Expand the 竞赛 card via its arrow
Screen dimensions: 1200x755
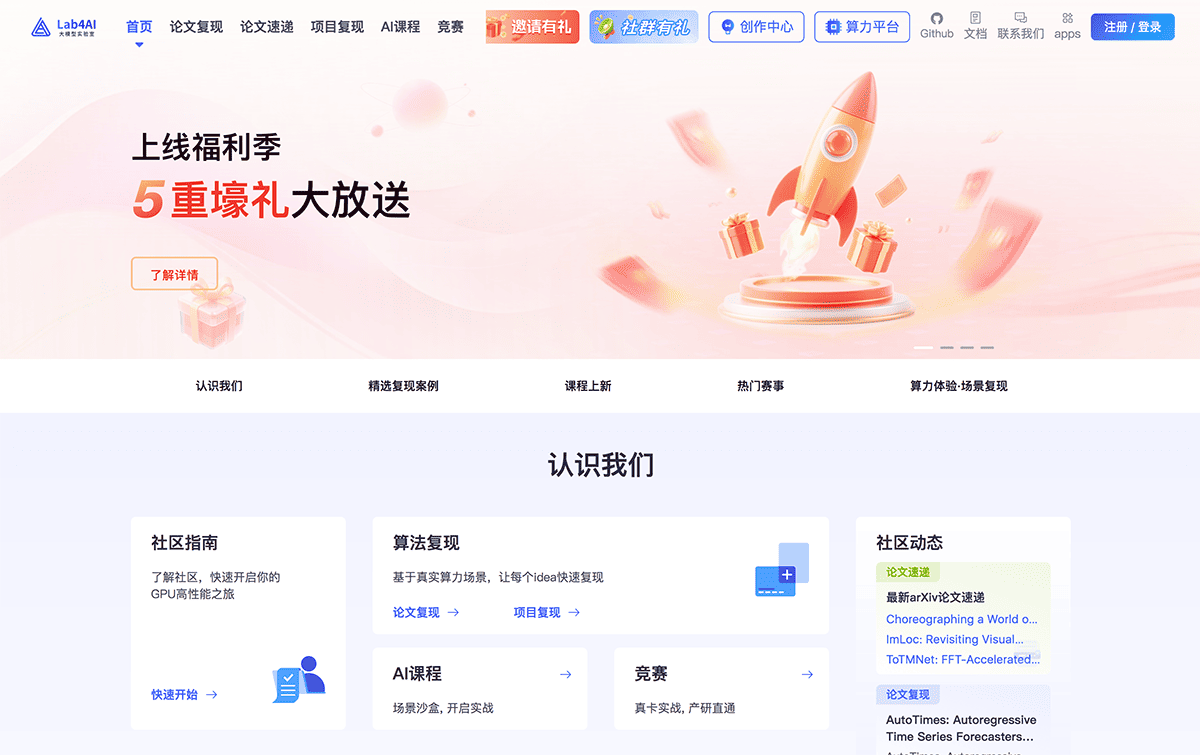[806, 674]
